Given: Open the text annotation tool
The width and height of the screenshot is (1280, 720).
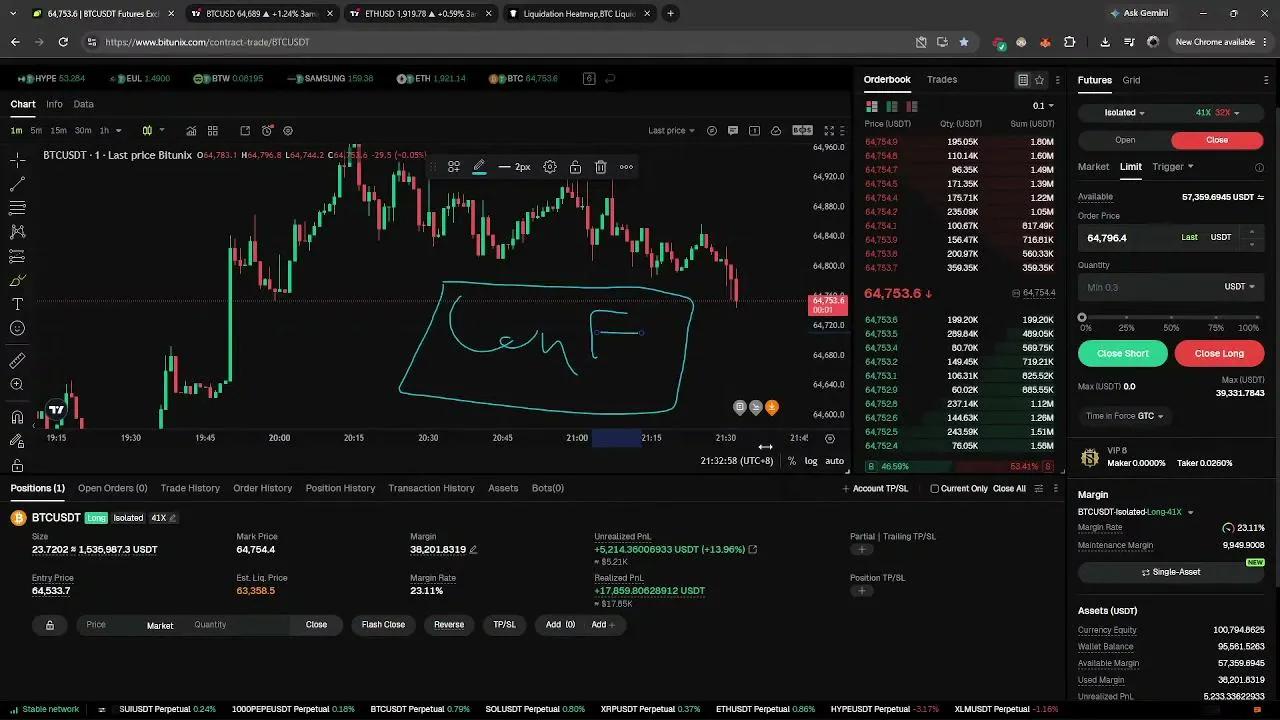Looking at the screenshot, I should (x=17, y=304).
